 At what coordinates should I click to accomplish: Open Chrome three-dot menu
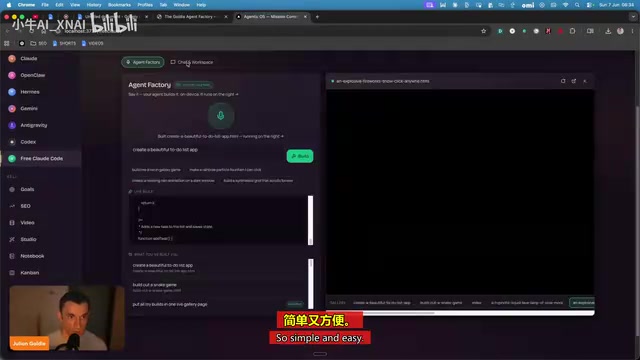(x=633, y=31)
